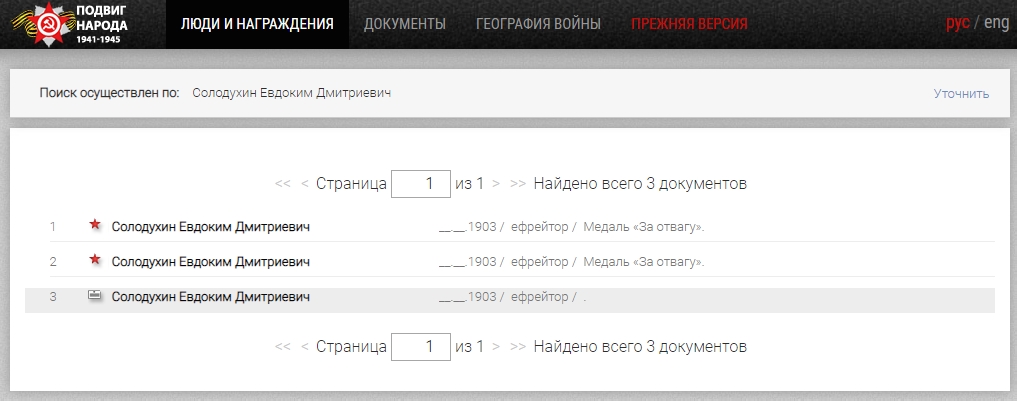Jump to last page using top » arrows

point(518,184)
